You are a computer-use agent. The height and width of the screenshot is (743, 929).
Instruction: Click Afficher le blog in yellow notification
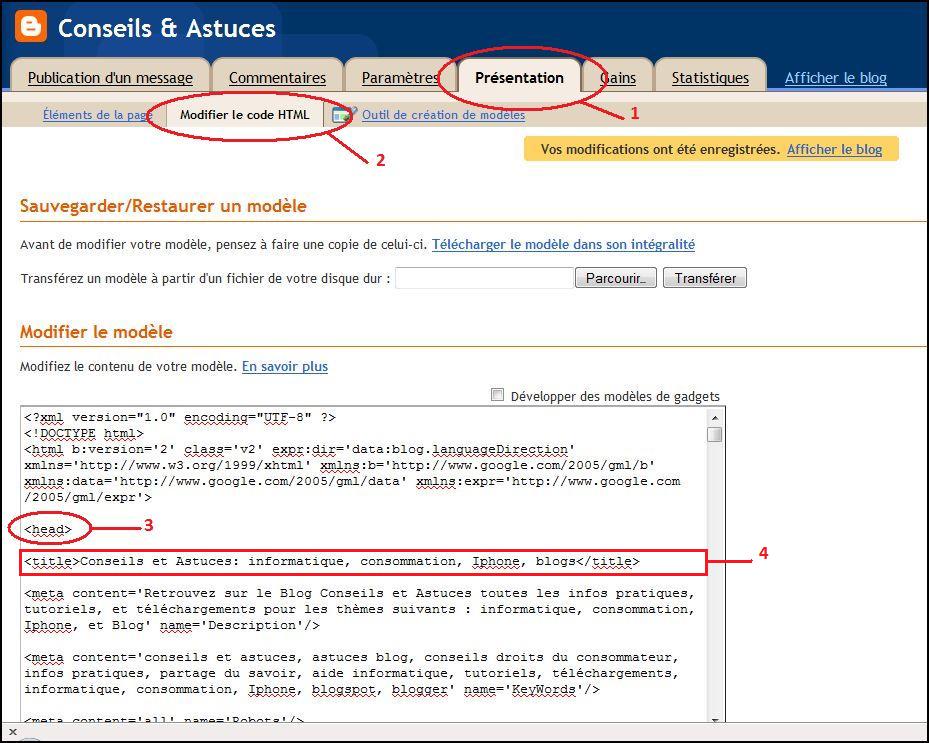(x=834, y=149)
